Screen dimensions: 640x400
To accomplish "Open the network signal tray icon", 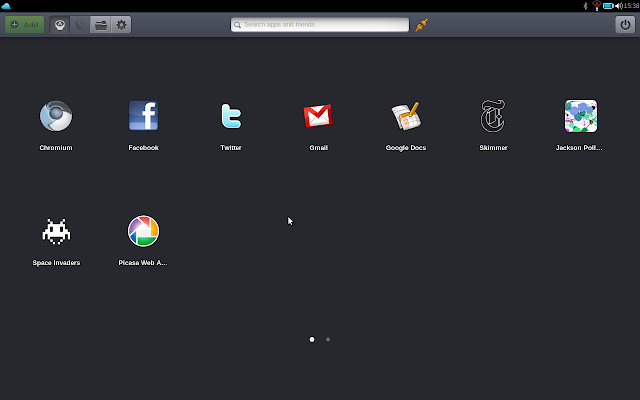I will pyautogui.click(x=596, y=6).
